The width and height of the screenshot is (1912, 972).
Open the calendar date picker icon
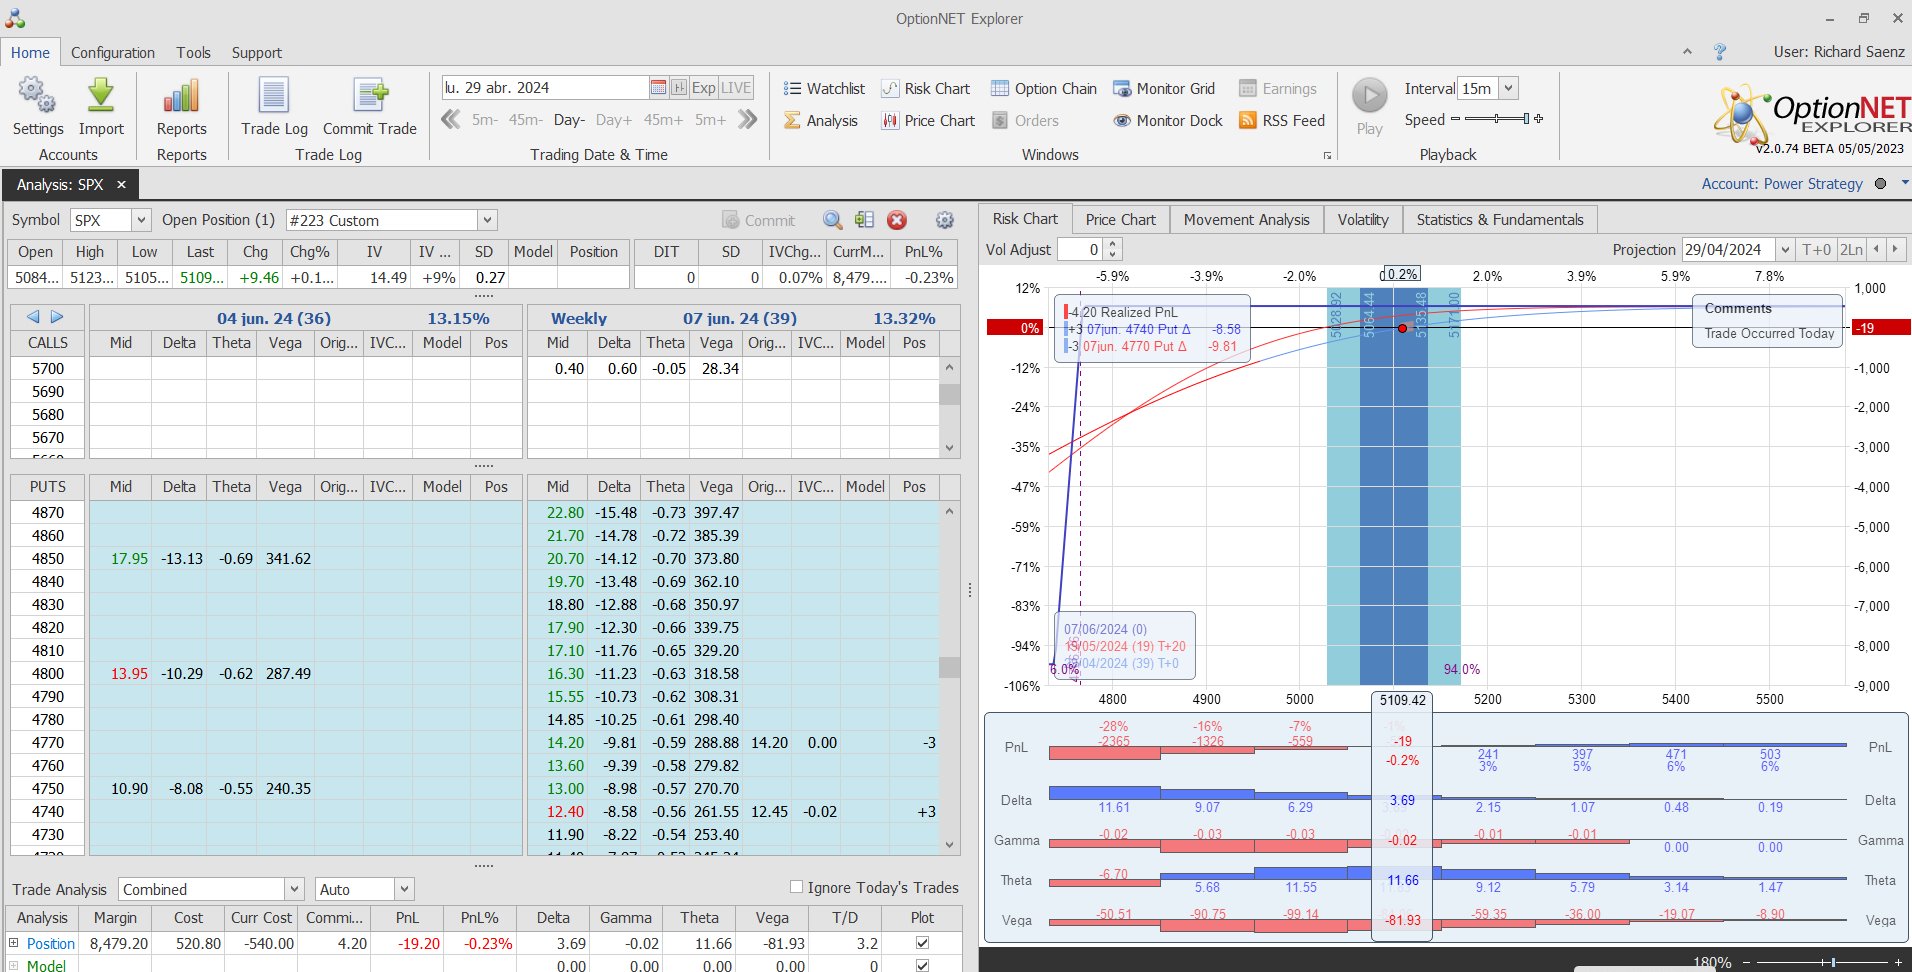(658, 88)
